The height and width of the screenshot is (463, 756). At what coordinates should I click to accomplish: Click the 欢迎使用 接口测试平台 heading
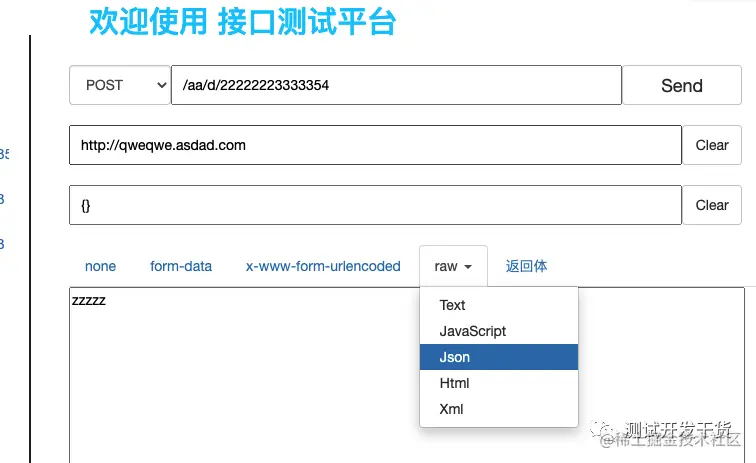tap(243, 21)
